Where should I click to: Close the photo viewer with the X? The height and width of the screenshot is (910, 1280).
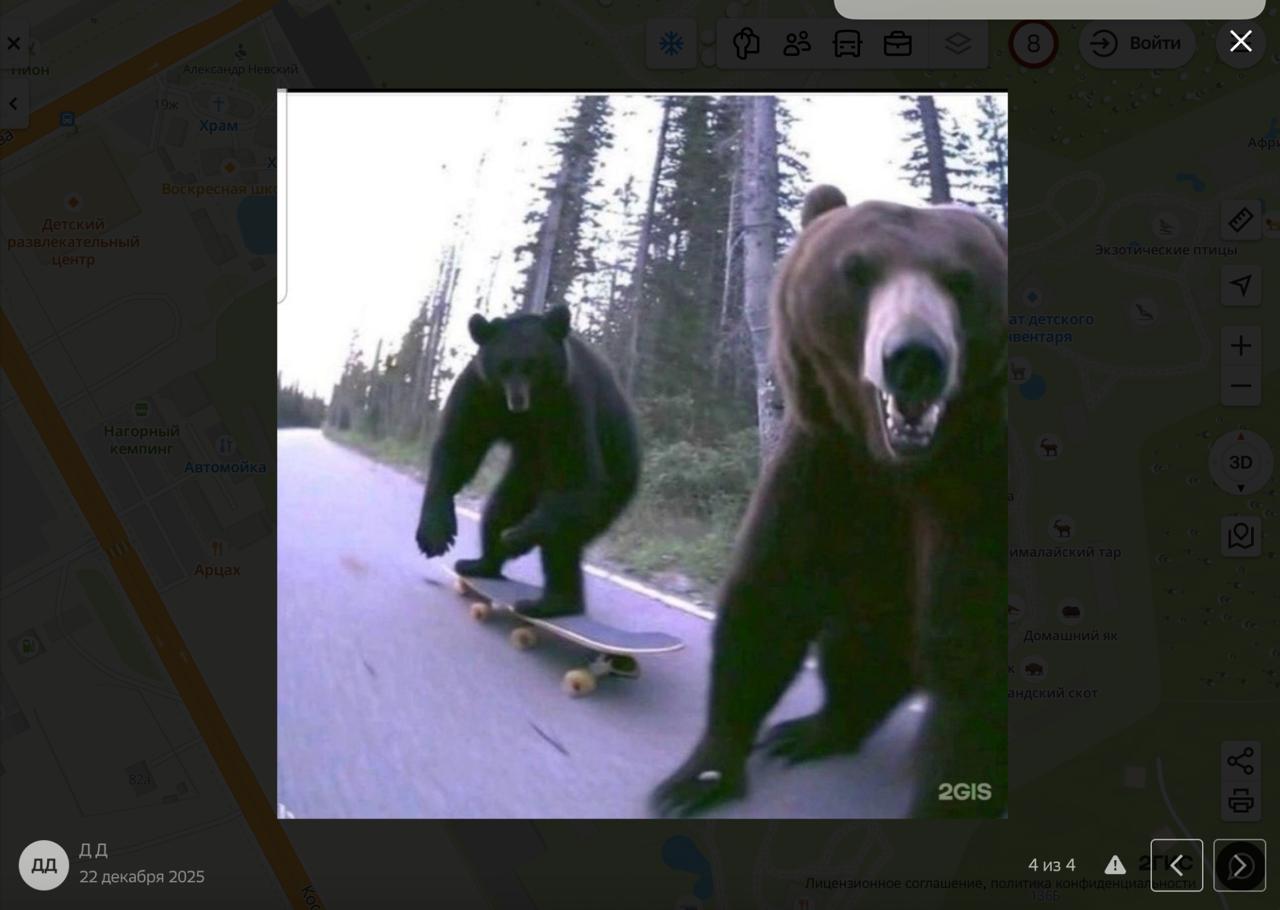point(1241,41)
